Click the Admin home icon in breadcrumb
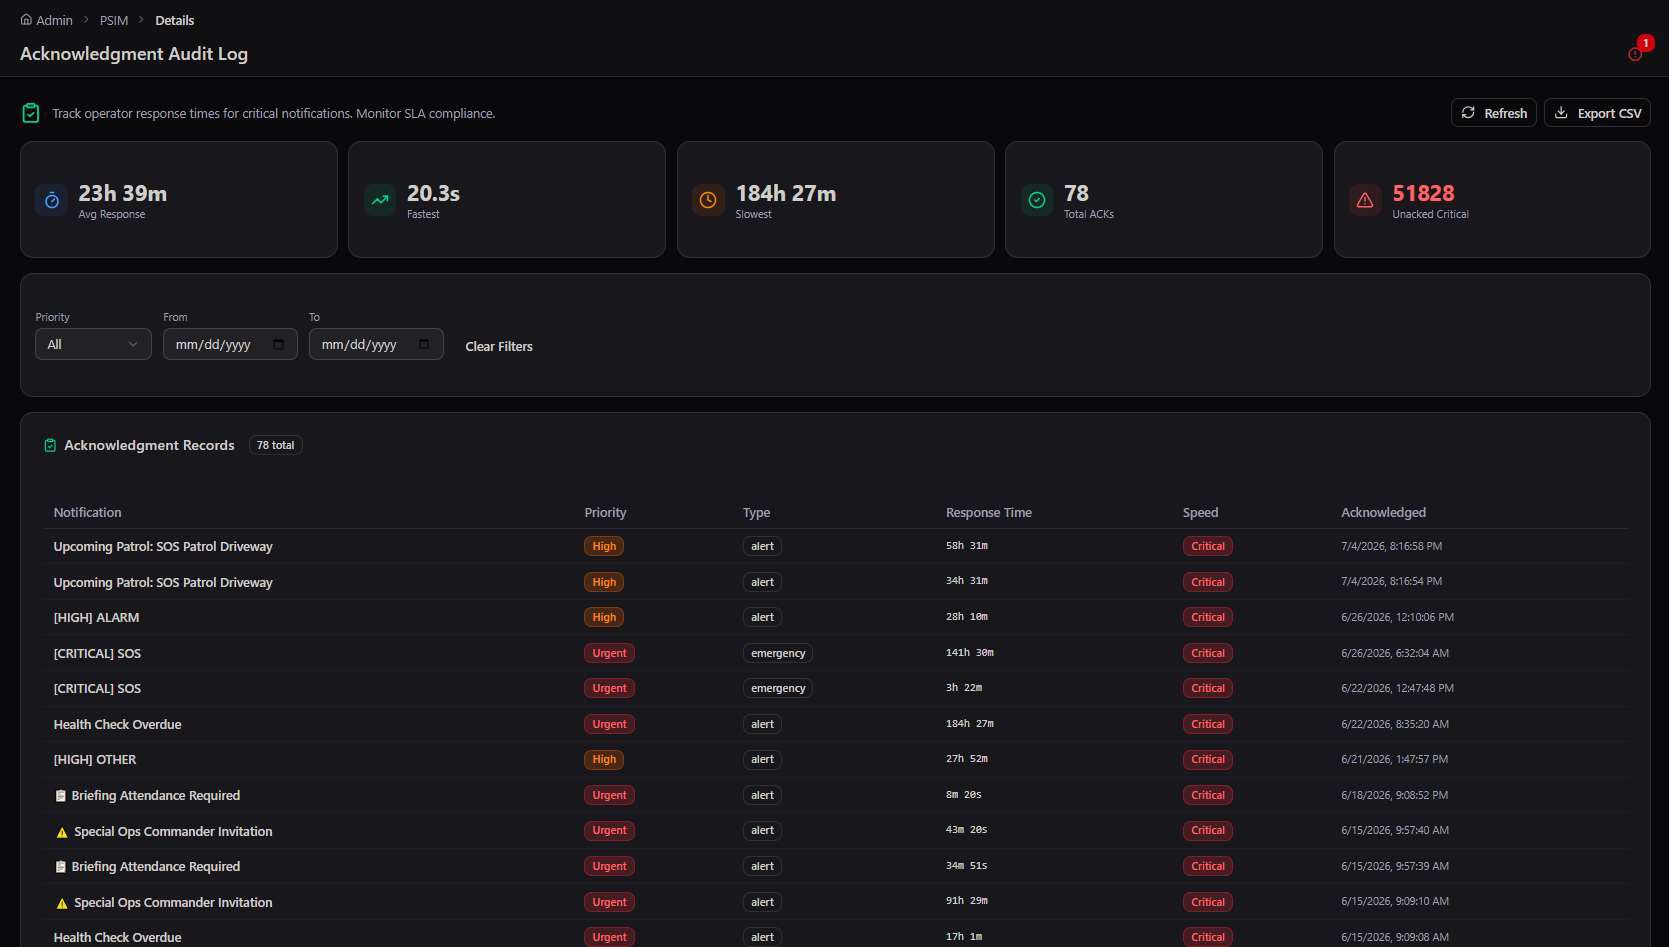 (x=26, y=20)
